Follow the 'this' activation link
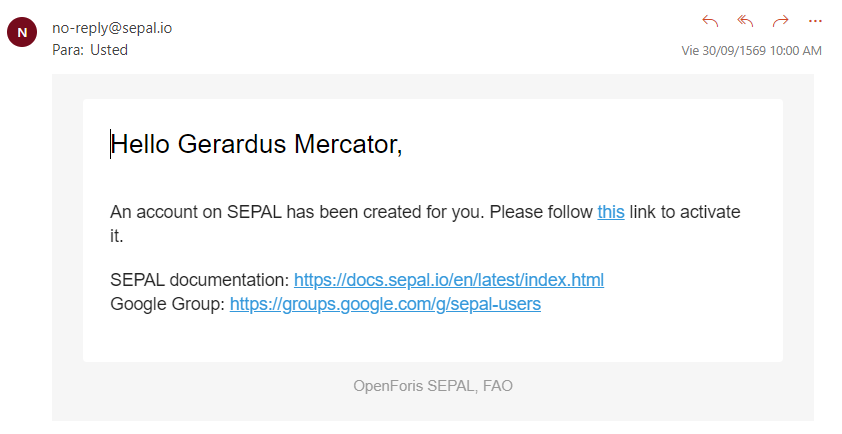This screenshot has width=842, height=434. (x=611, y=212)
